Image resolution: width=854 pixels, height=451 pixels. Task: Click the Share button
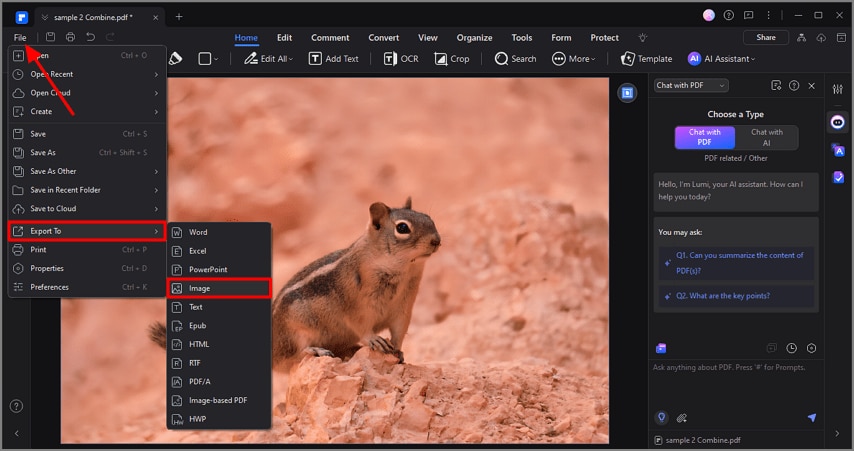(766, 37)
